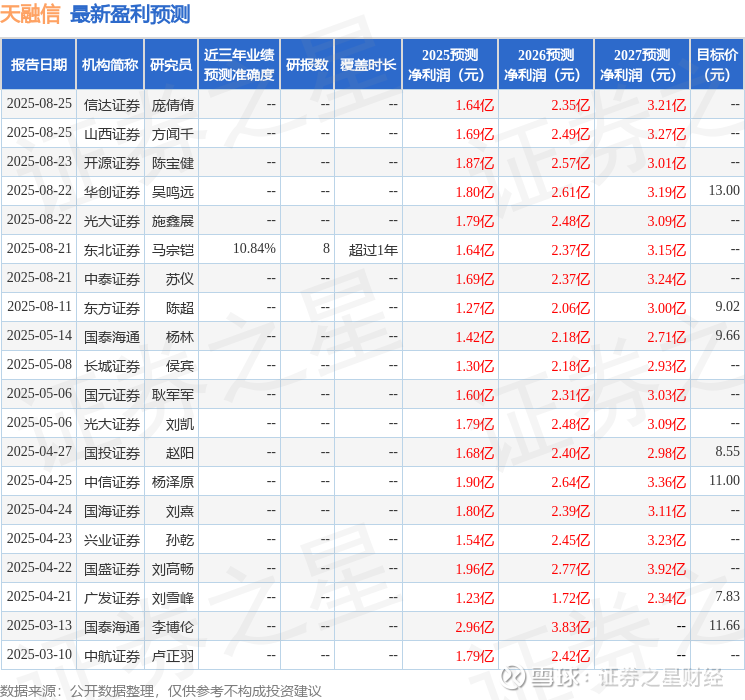Viewport: 745px width, 700px height.
Task: Click the 国元证券 institution cell
Action: (112, 395)
